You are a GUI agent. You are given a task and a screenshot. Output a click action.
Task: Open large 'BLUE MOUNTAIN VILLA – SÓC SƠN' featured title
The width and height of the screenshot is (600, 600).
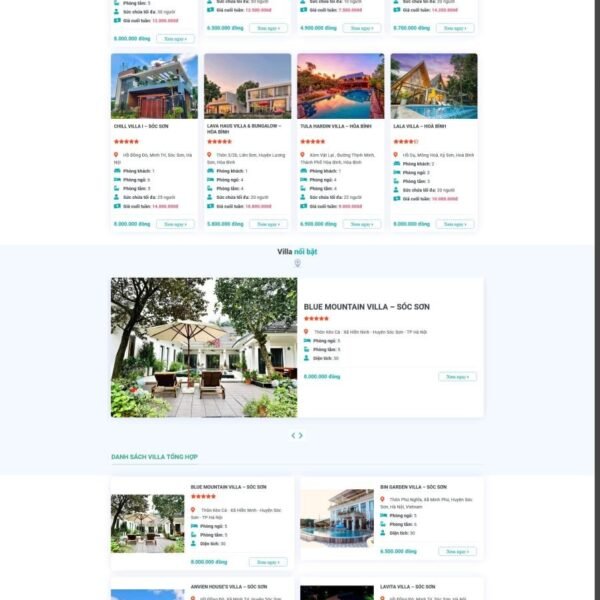point(367,307)
